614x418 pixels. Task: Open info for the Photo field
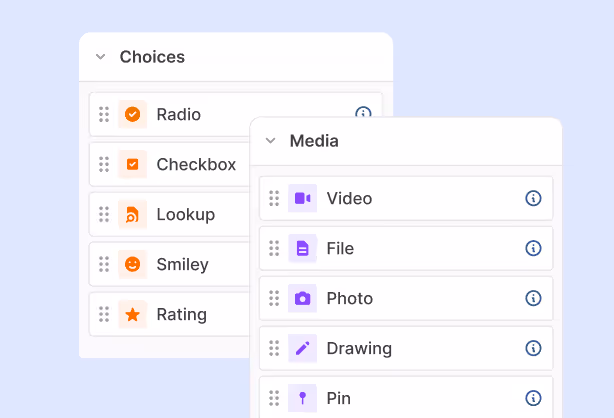pos(533,298)
